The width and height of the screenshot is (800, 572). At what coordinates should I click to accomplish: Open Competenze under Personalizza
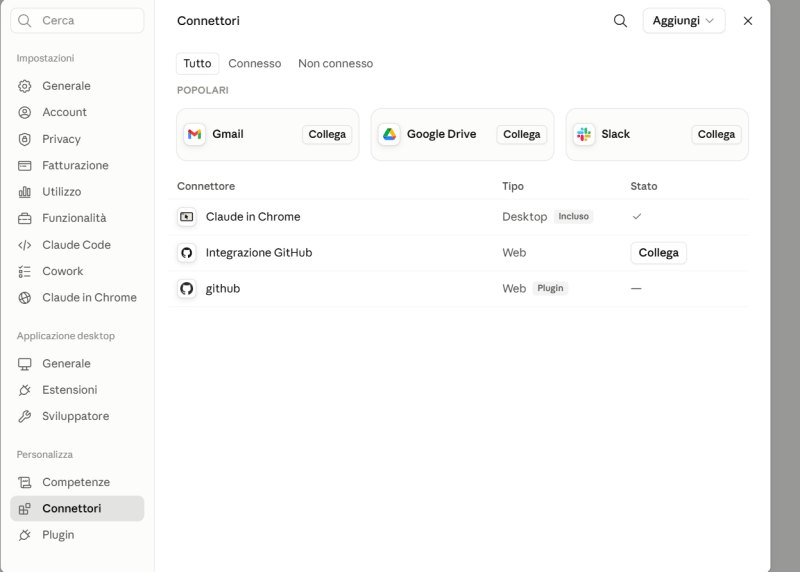[77, 482]
